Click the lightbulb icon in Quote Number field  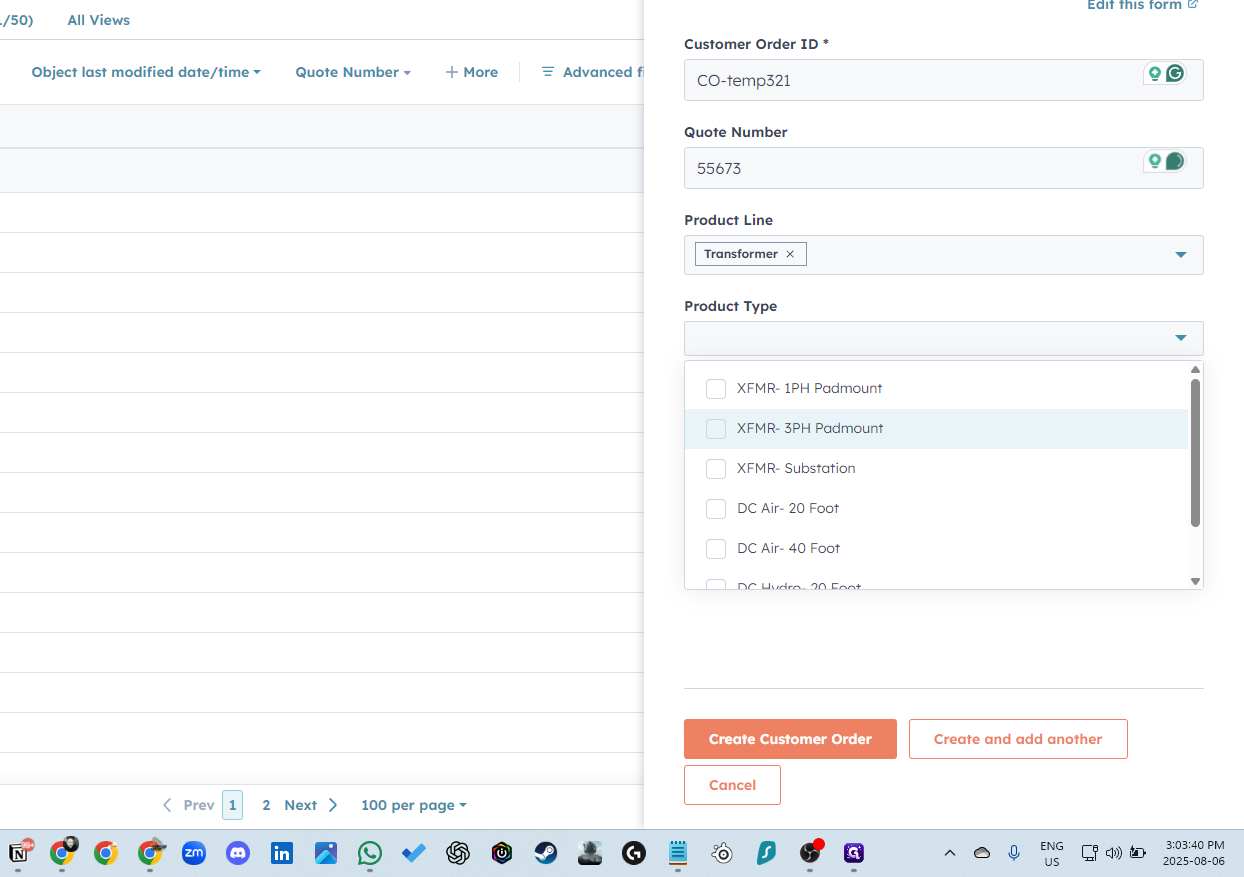click(x=1154, y=161)
